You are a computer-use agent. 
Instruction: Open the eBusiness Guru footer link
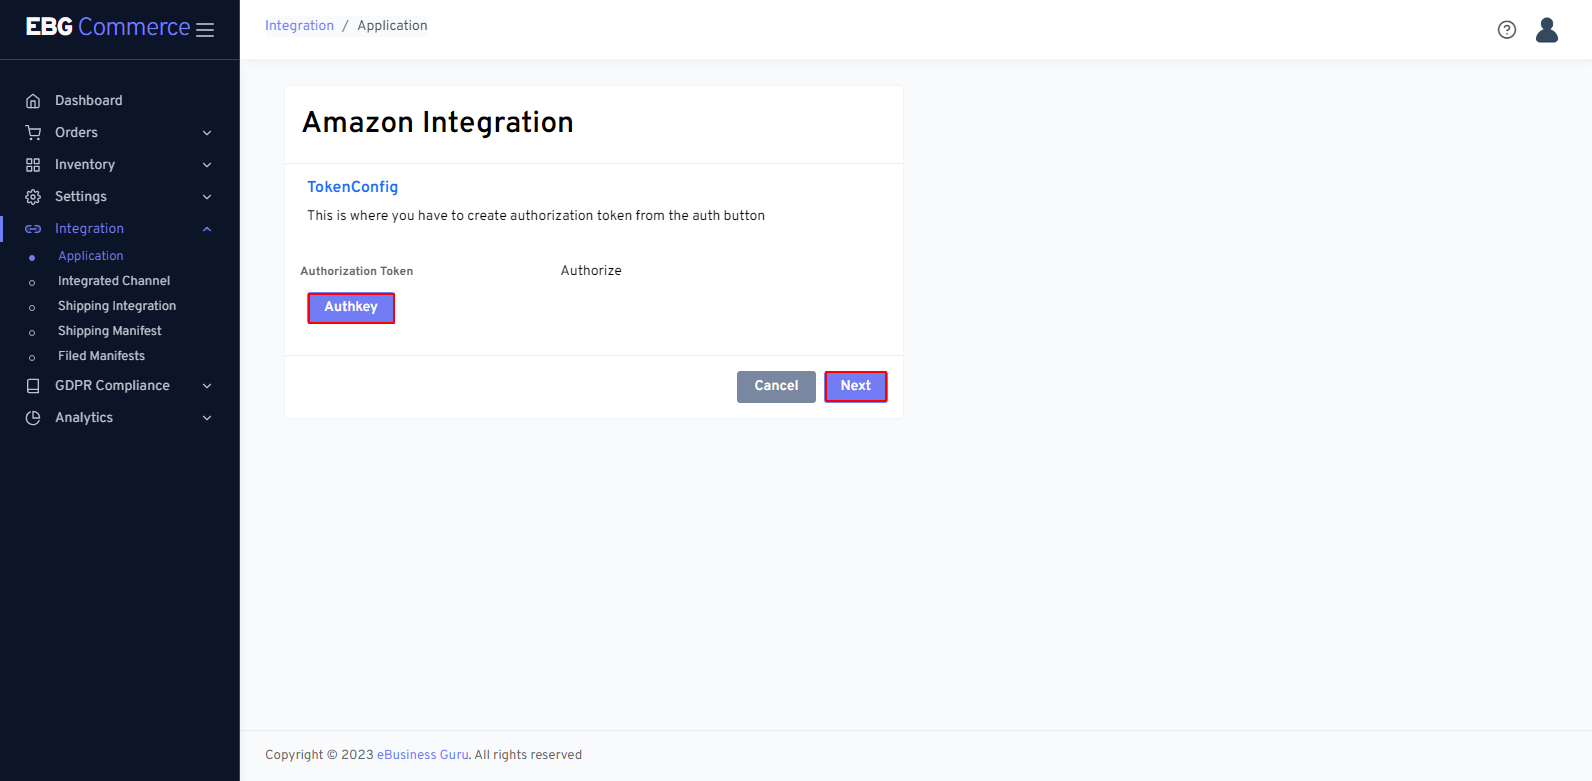click(422, 755)
